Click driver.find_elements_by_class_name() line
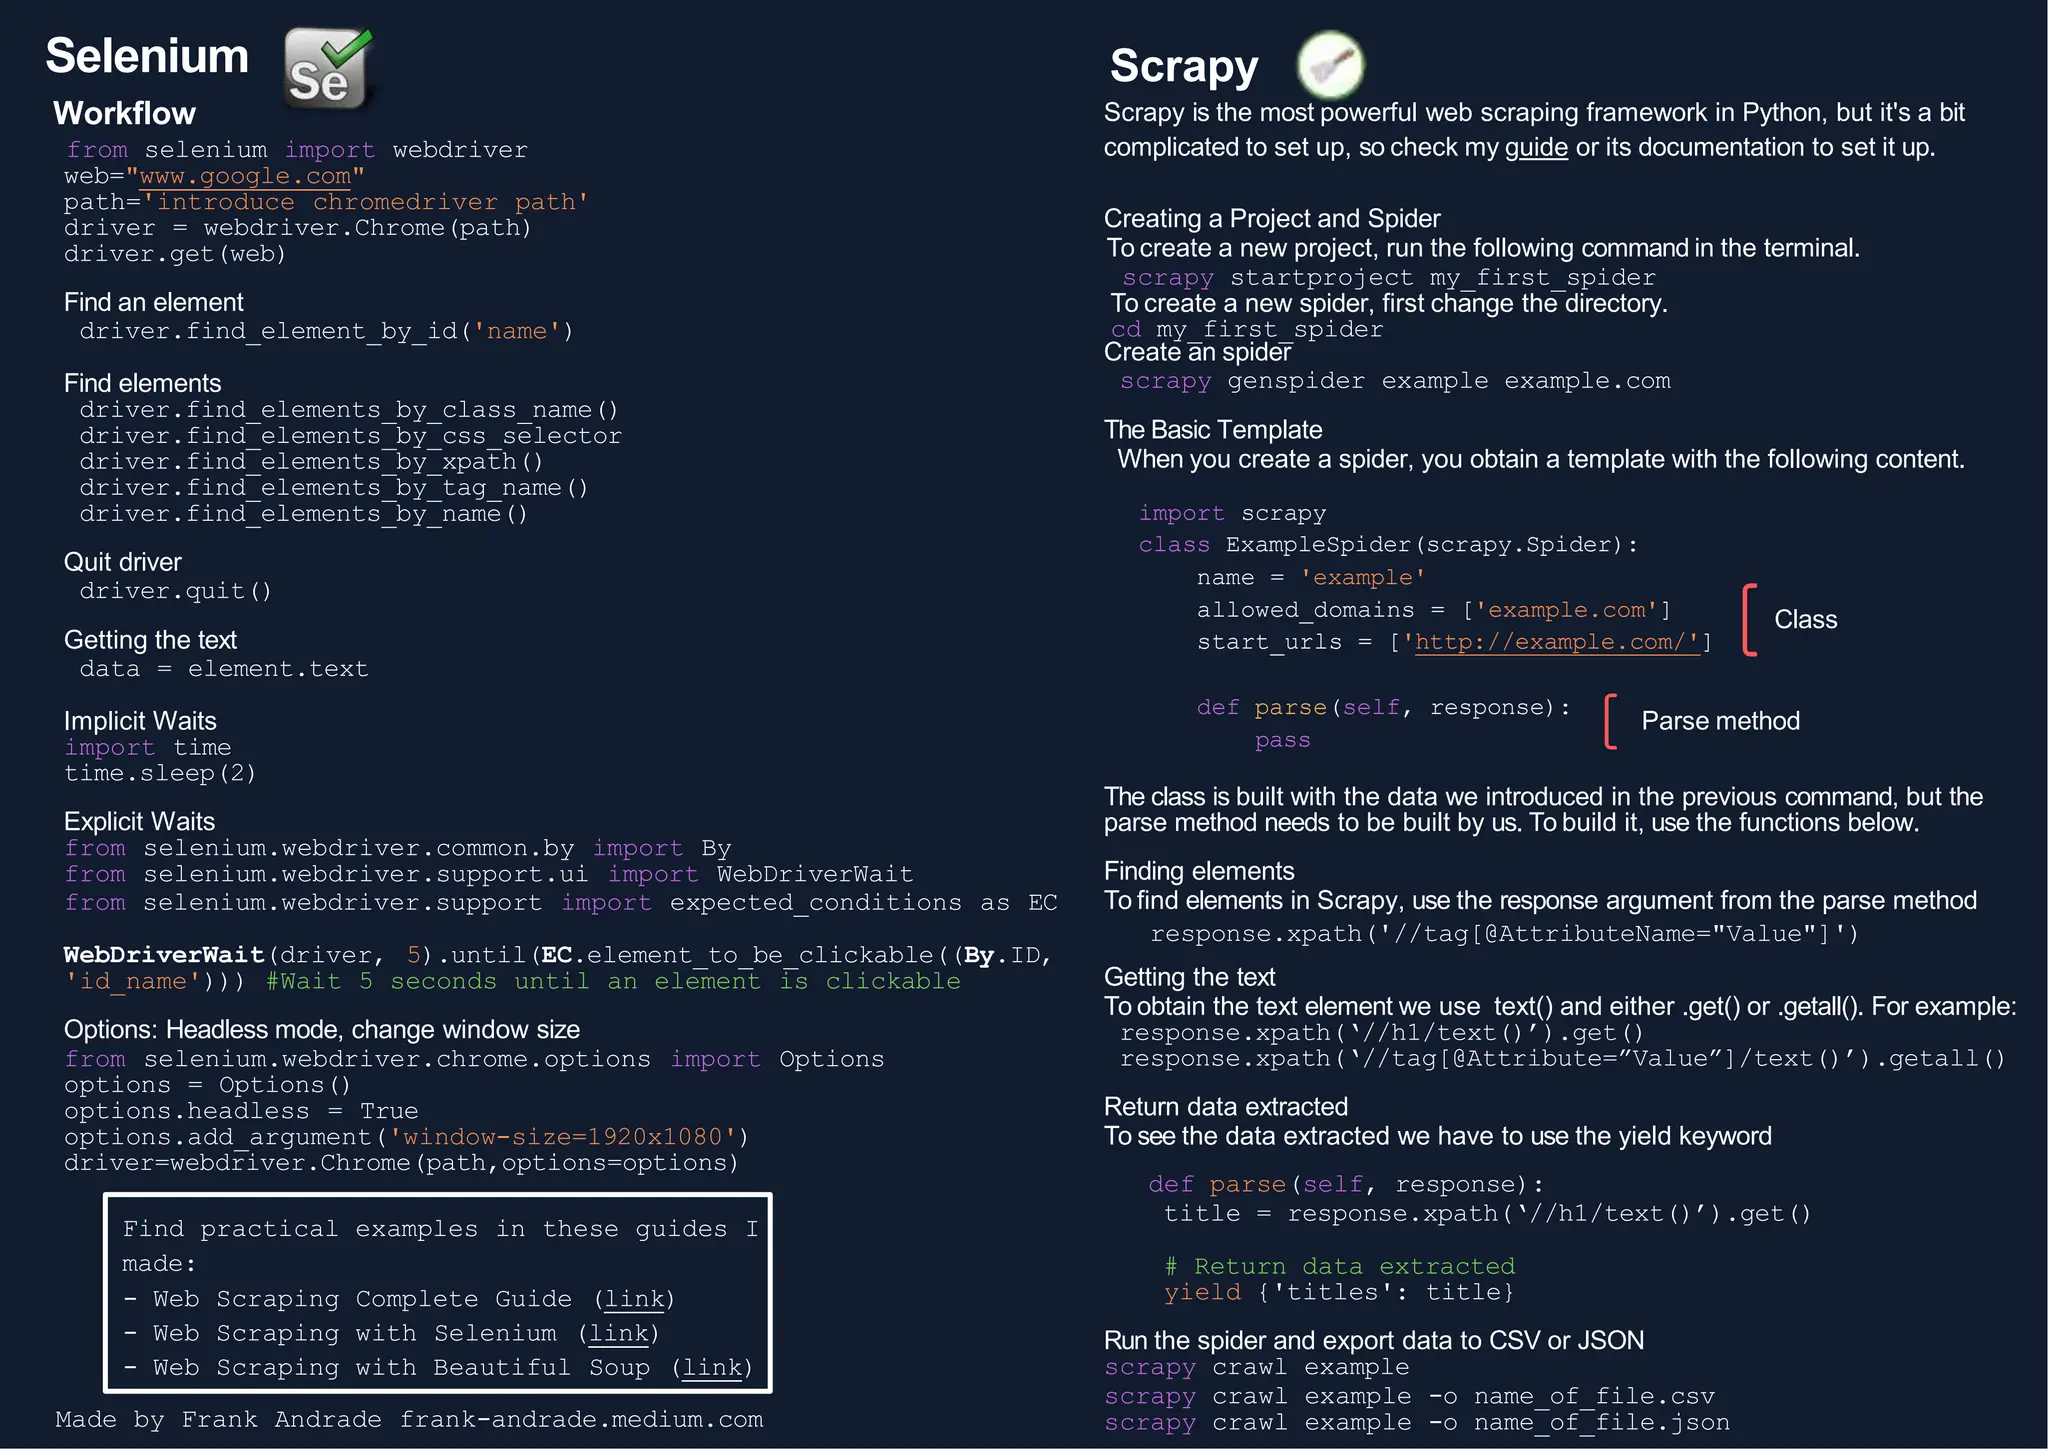This screenshot has height=1449, width=2048. pos(349,410)
